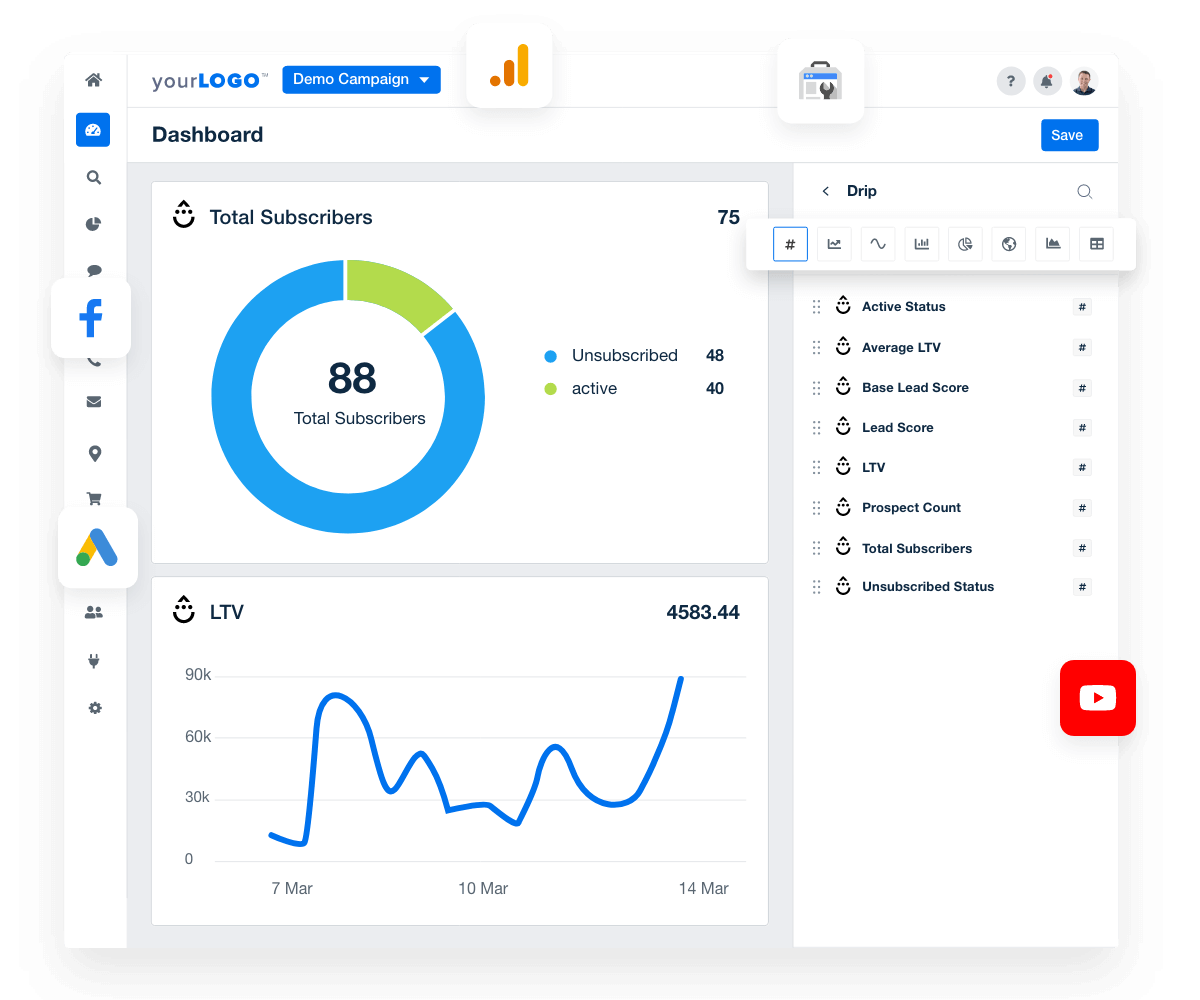1200x1000 pixels.
Task: Toggle the area chart widget type
Action: pos(1052,244)
